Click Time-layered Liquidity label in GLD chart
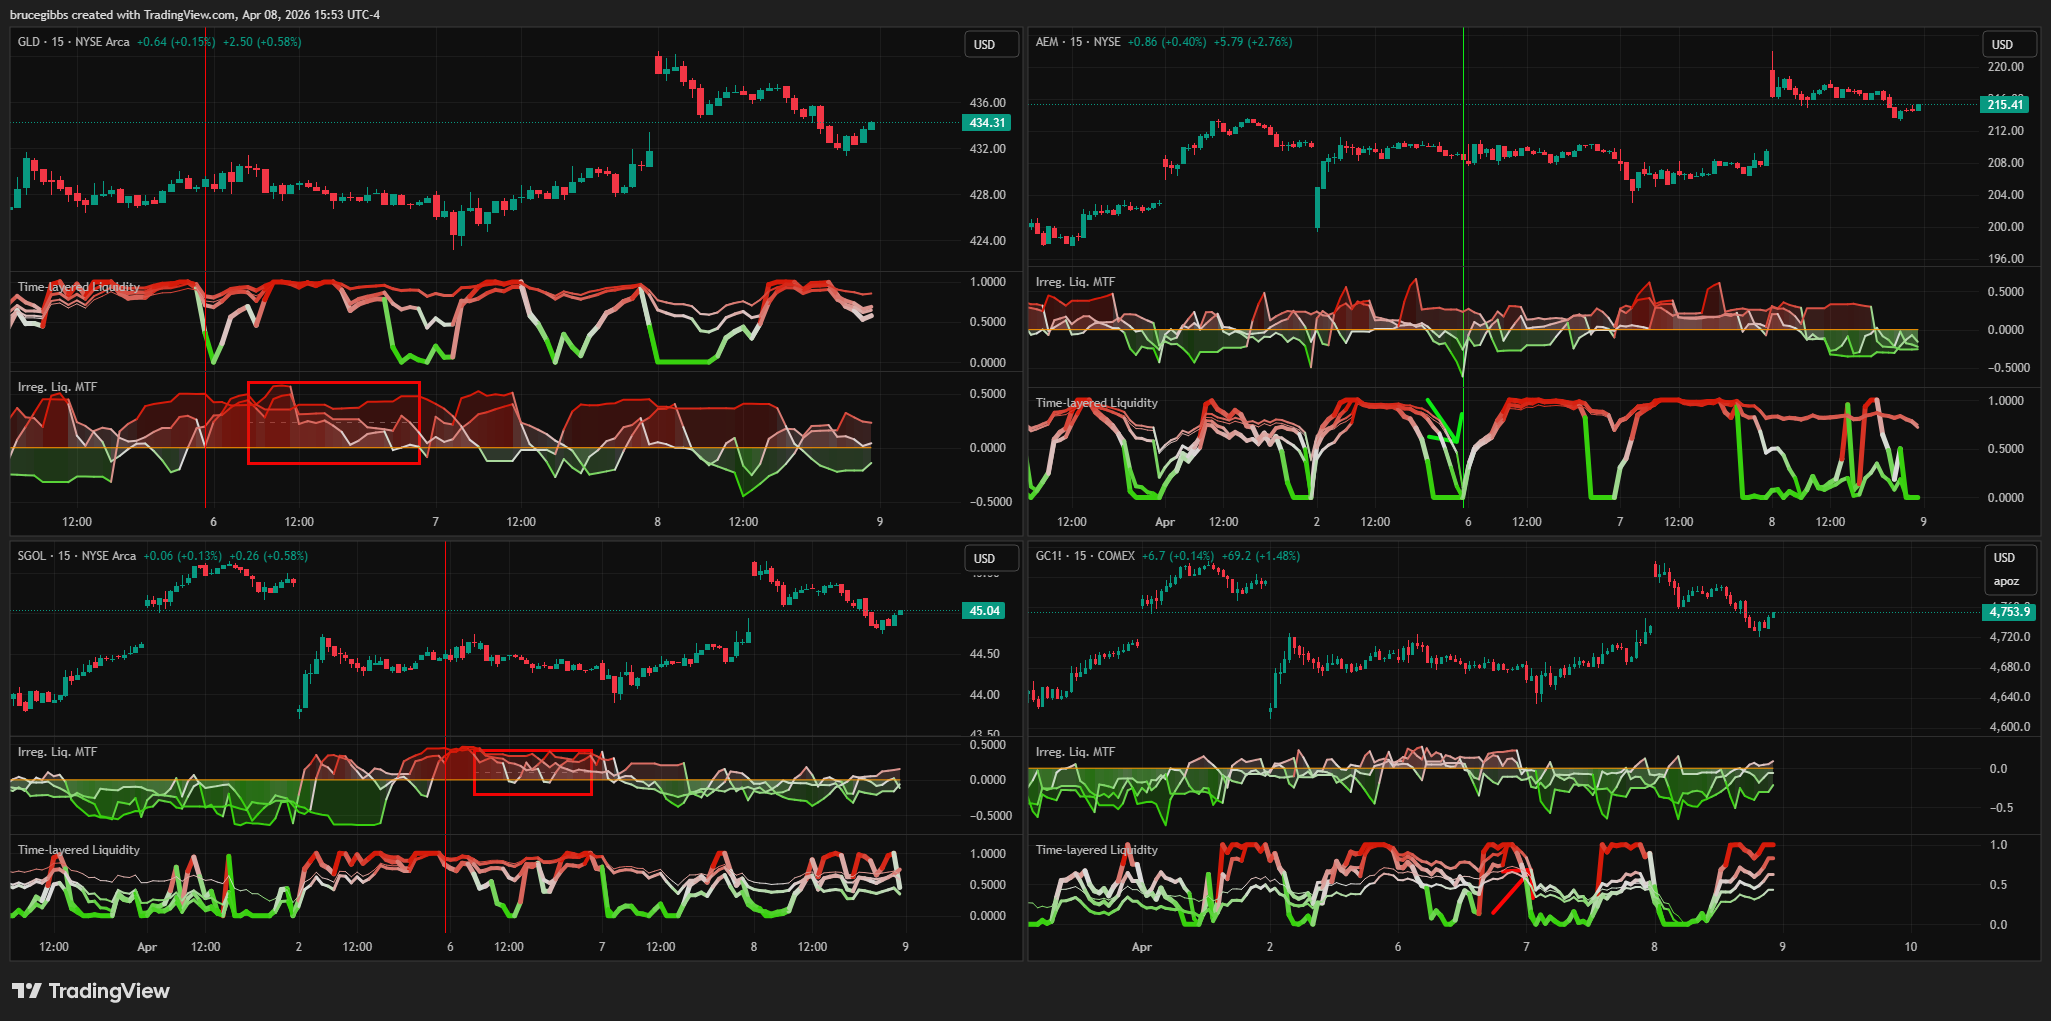The image size is (2051, 1021). click(78, 287)
